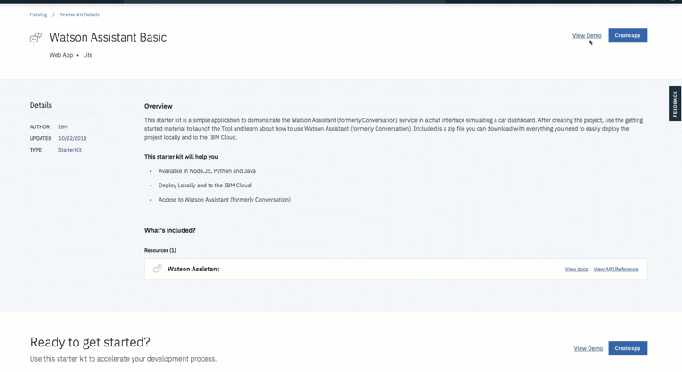Viewport: 682px width, 372px height.
Task: Open View Demo link near the page title
Action: point(587,36)
